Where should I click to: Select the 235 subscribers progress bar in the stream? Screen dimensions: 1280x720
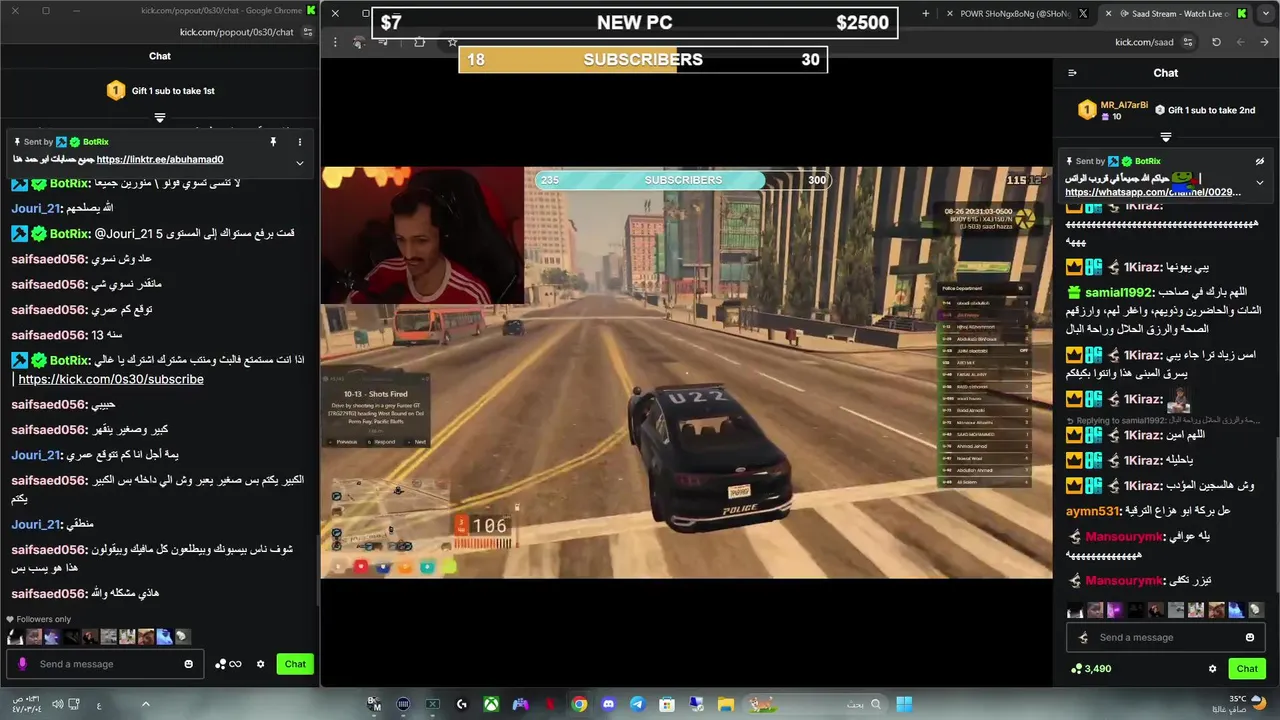(683, 180)
